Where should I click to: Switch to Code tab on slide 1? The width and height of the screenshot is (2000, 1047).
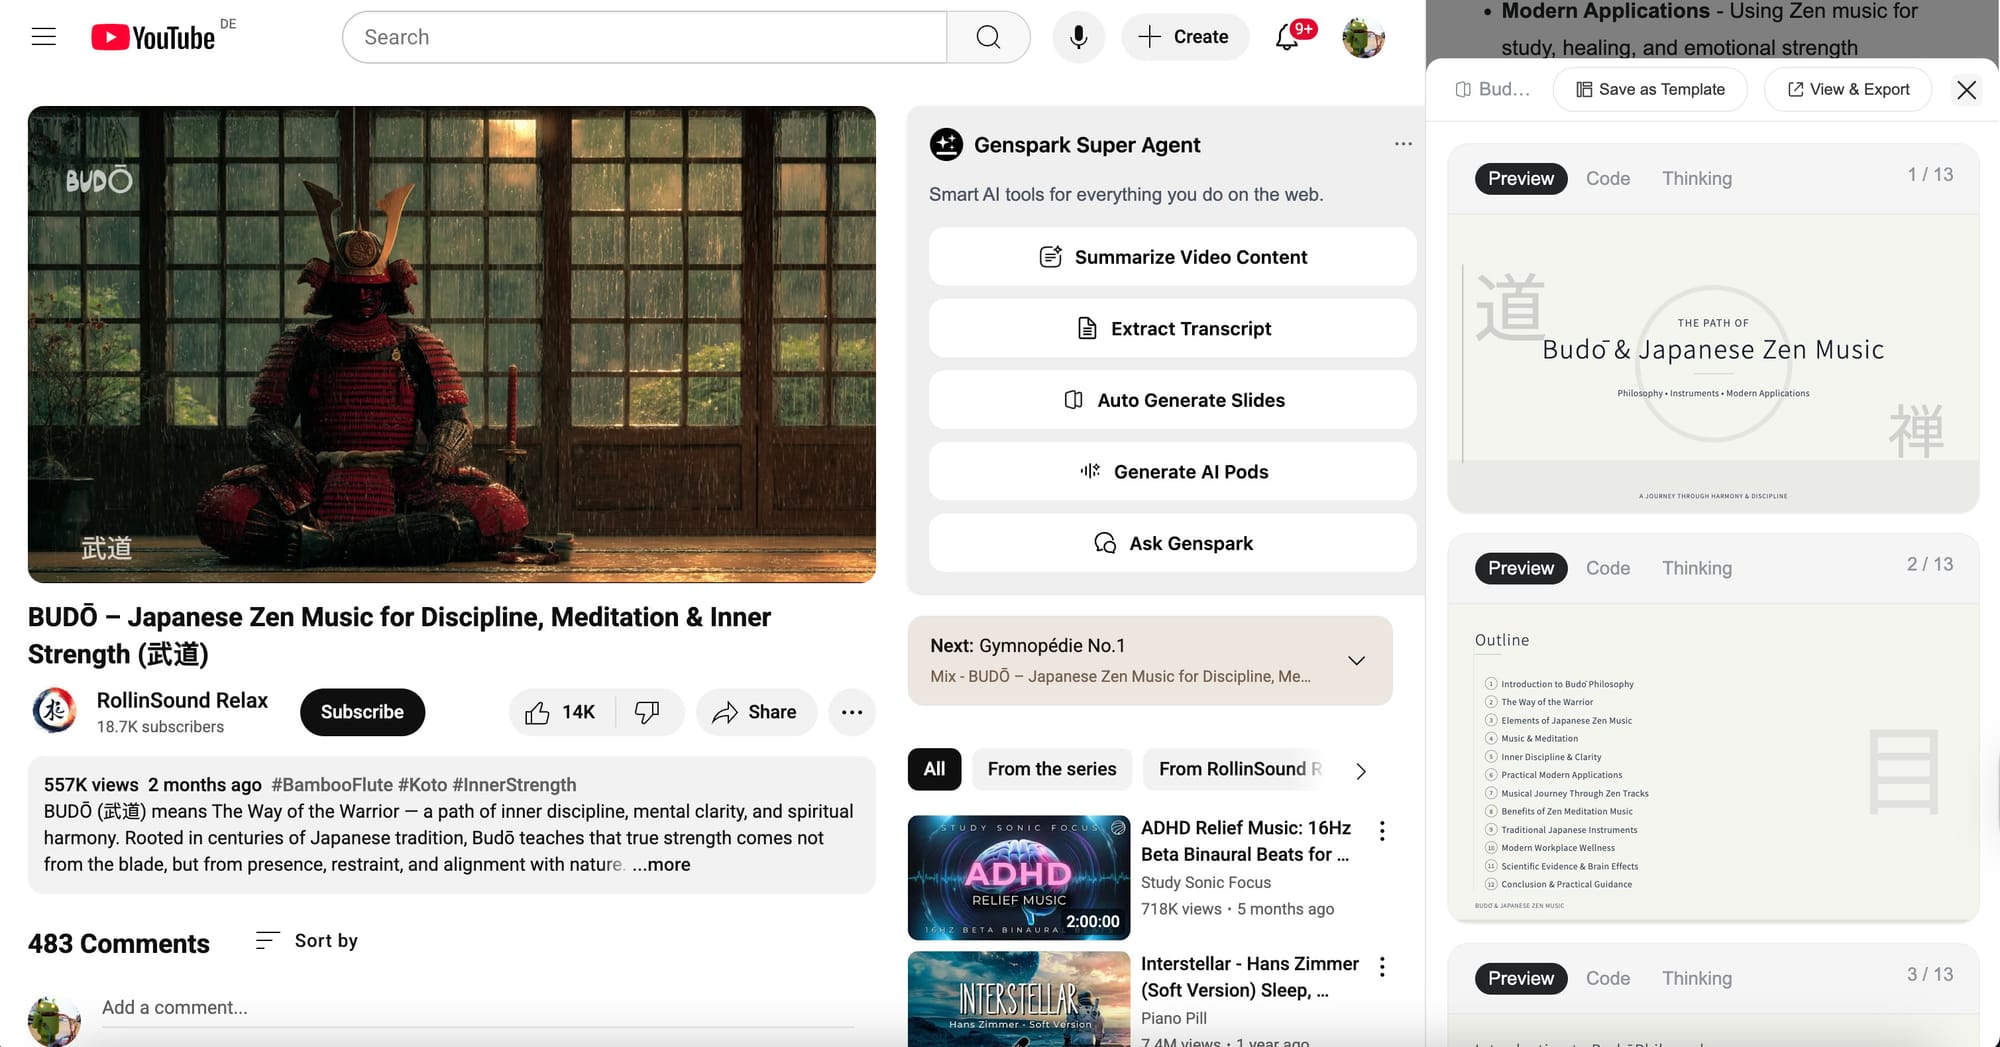(1607, 179)
